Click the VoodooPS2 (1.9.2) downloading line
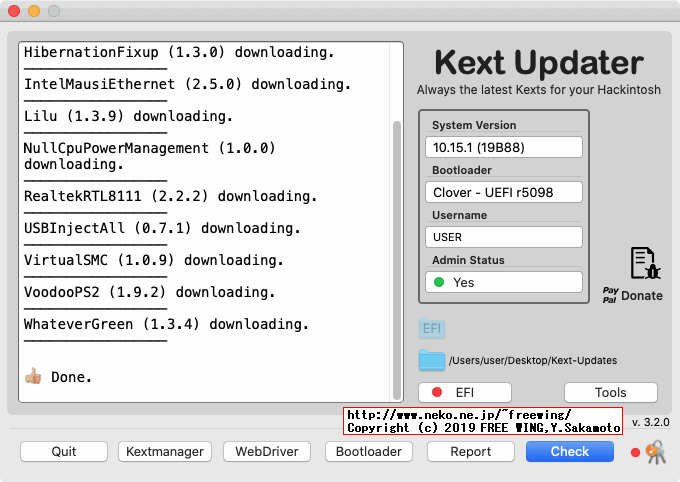 coord(149,292)
